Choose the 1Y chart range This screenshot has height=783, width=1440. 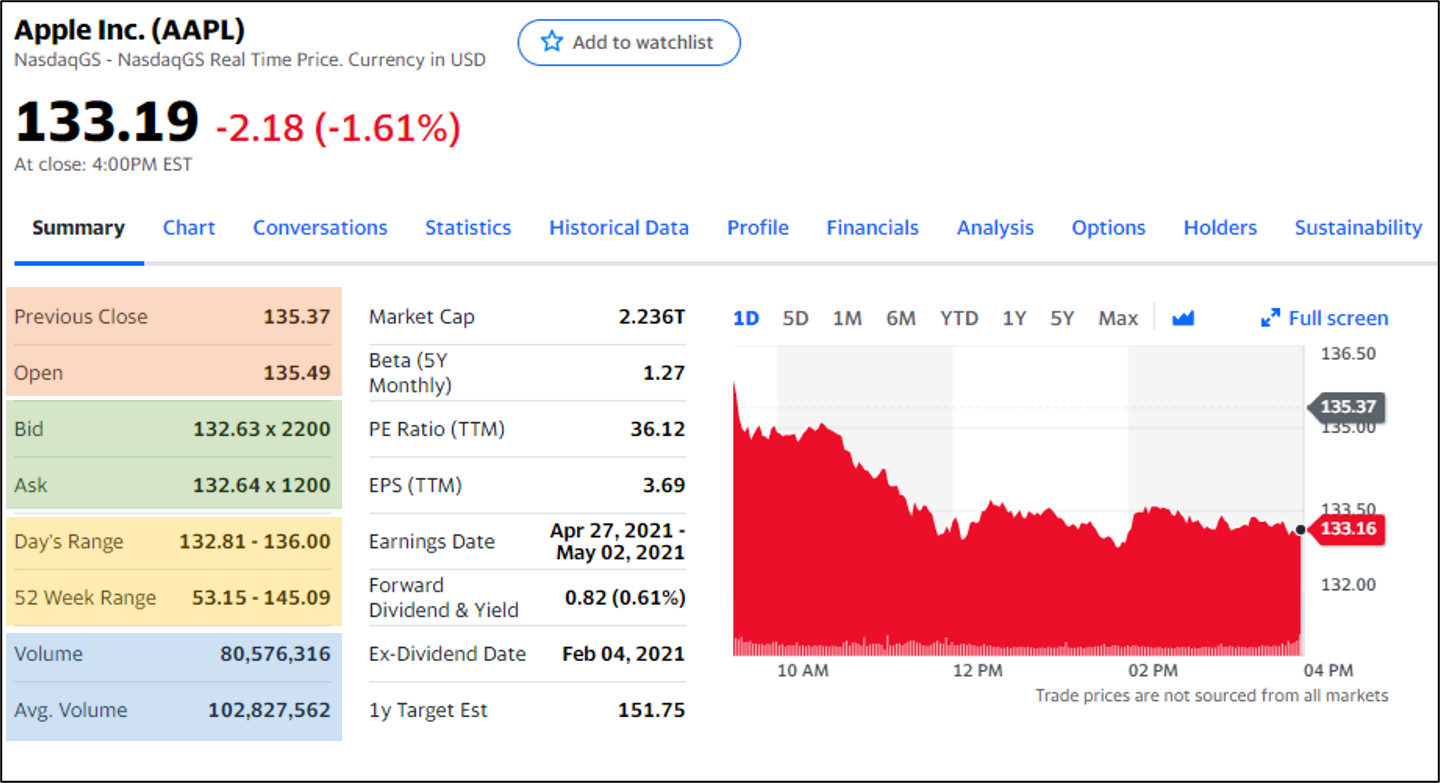tap(1014, 318)
